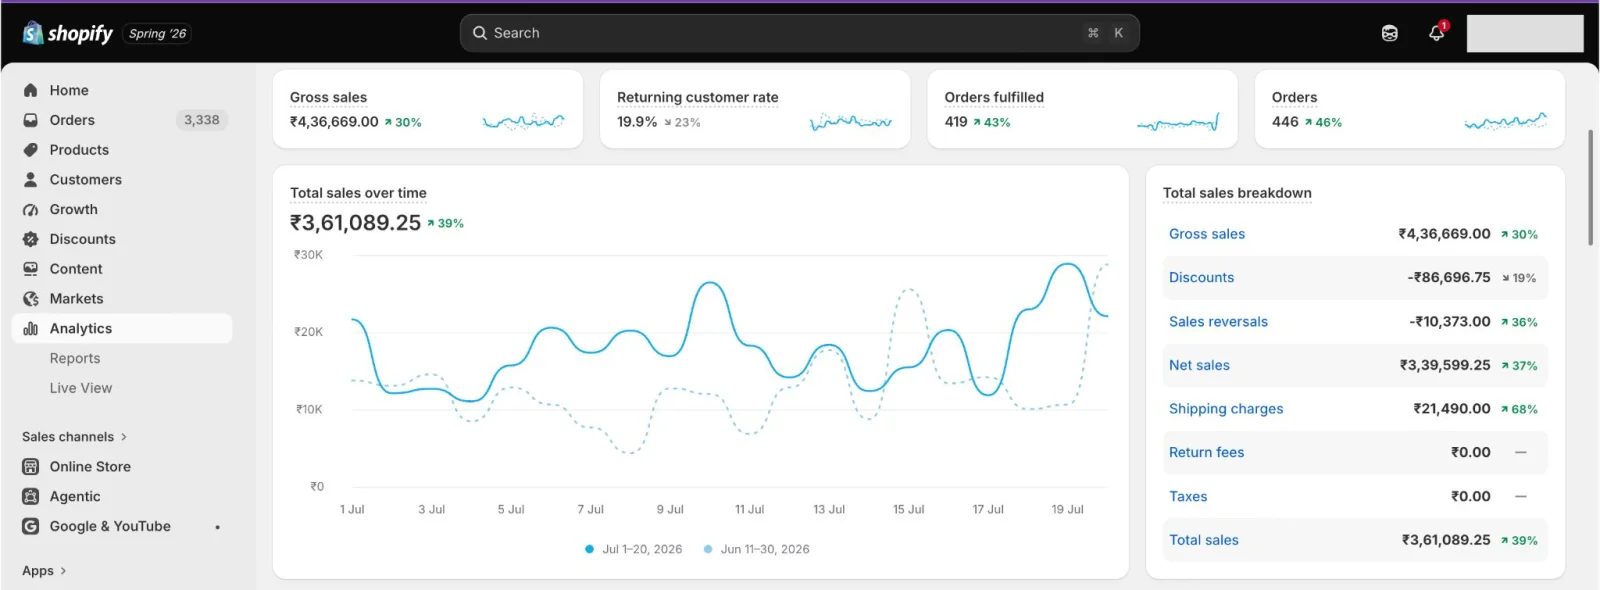Click the Total sales breakdown link

[1204, 540]
